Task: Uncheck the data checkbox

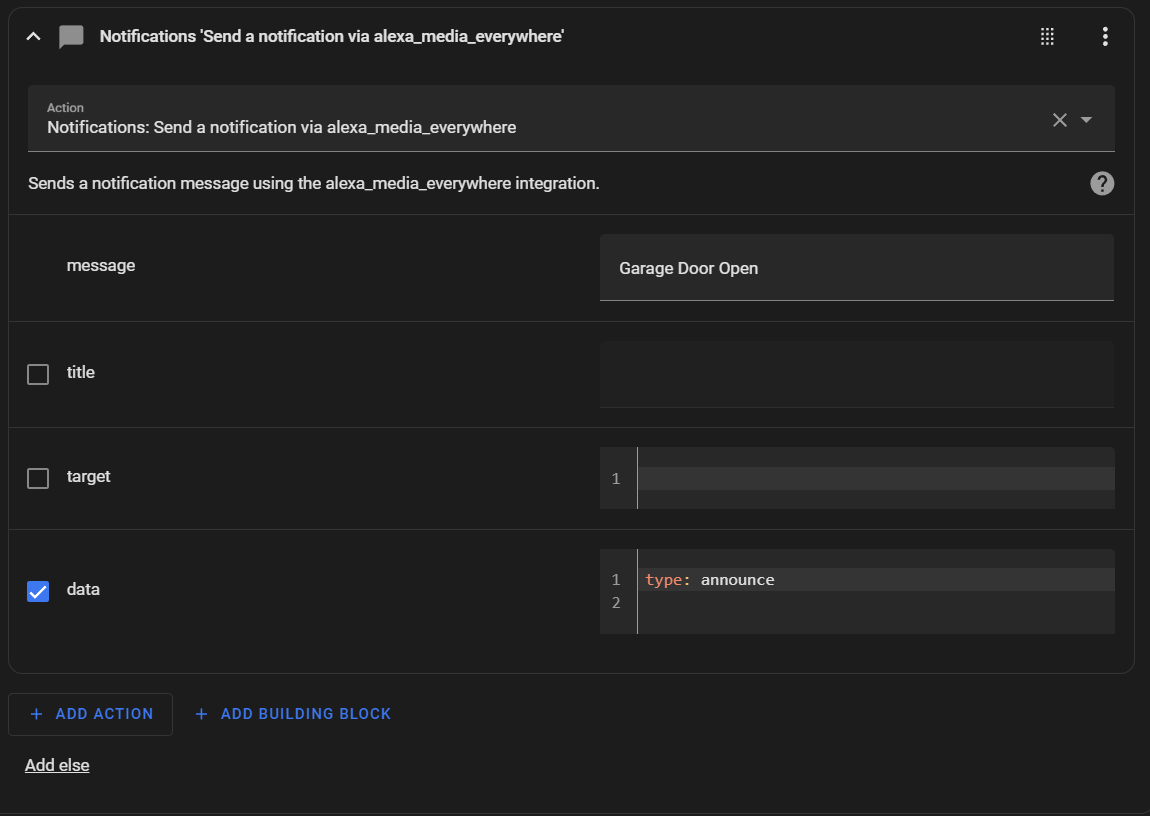Action: [x=38, y=591]
